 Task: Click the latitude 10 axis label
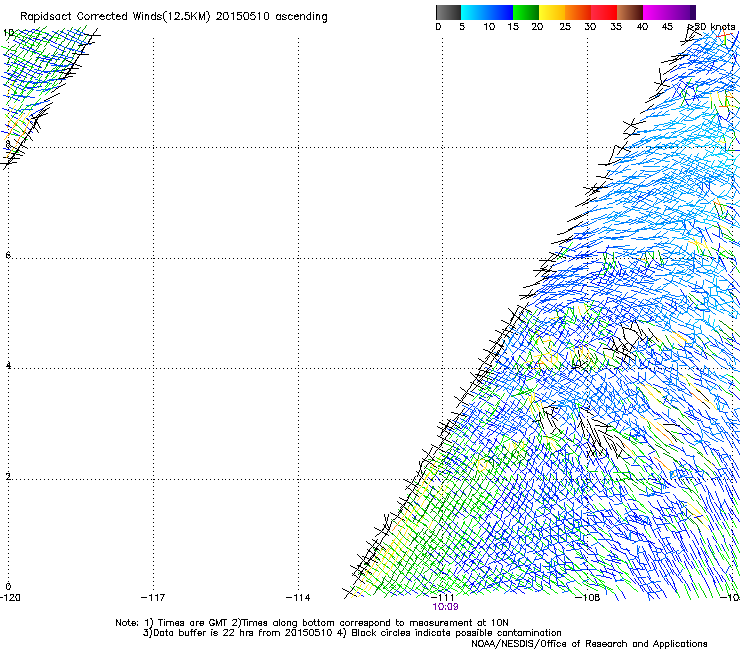(8, 33)
